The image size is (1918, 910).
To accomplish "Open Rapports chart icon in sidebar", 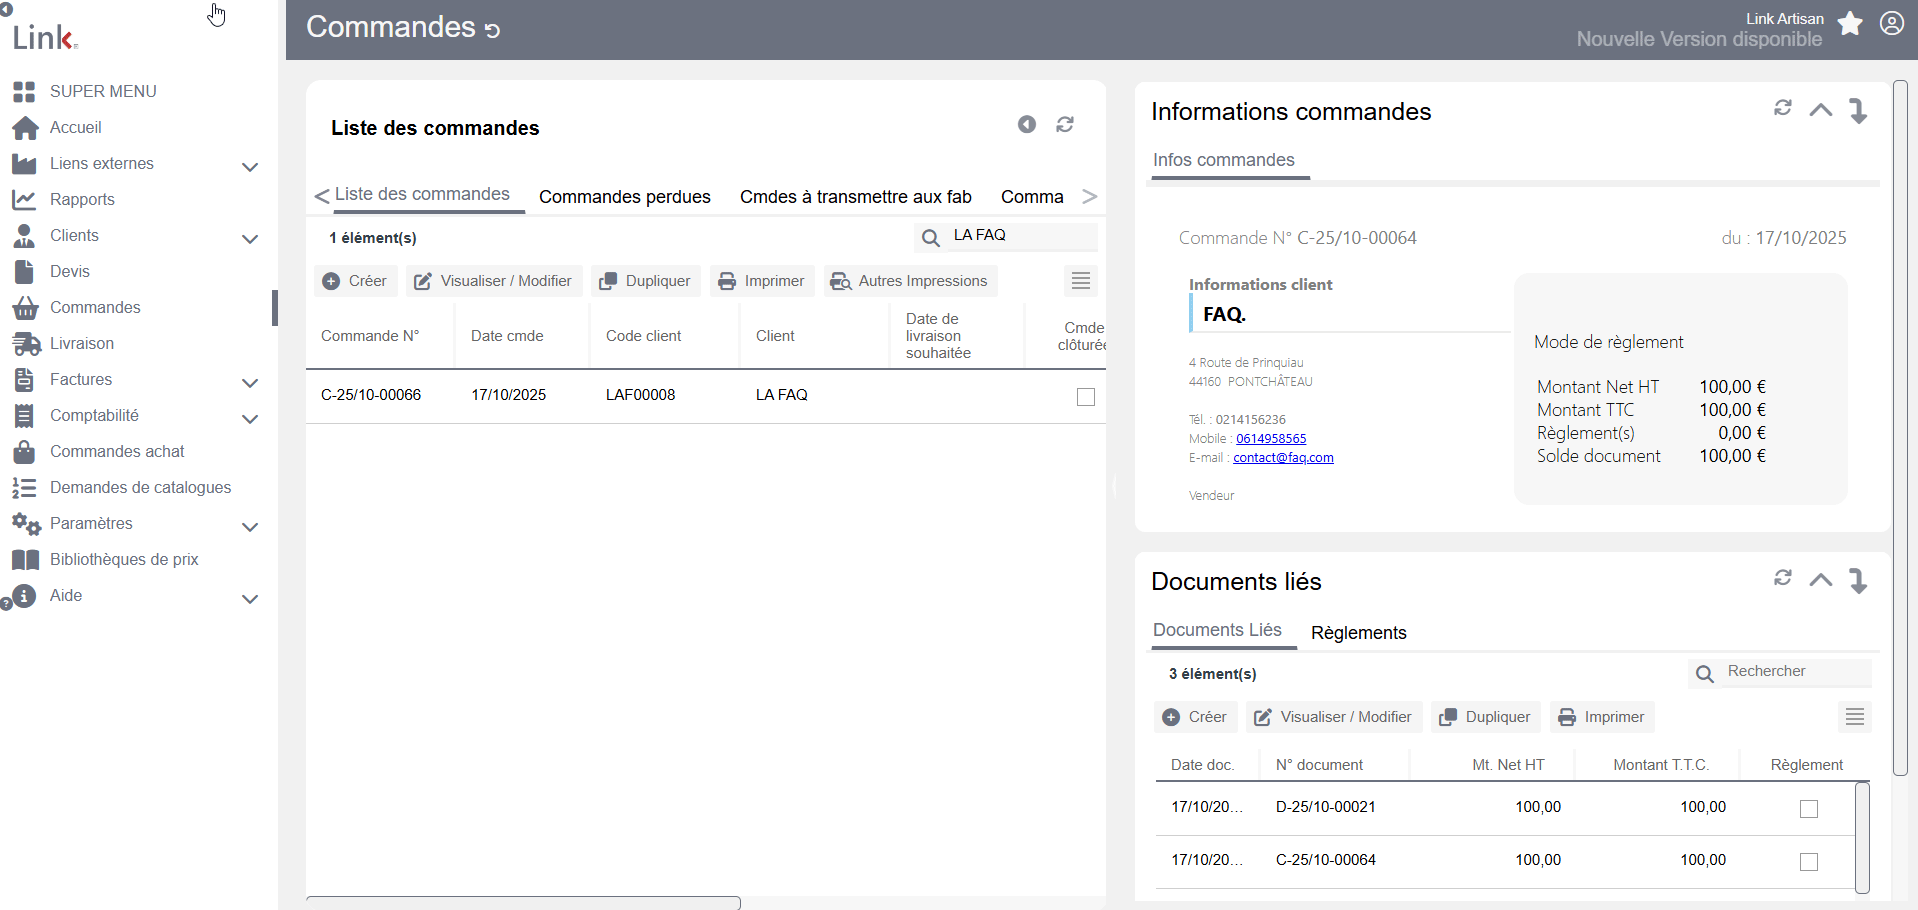I will click(24, 200).
